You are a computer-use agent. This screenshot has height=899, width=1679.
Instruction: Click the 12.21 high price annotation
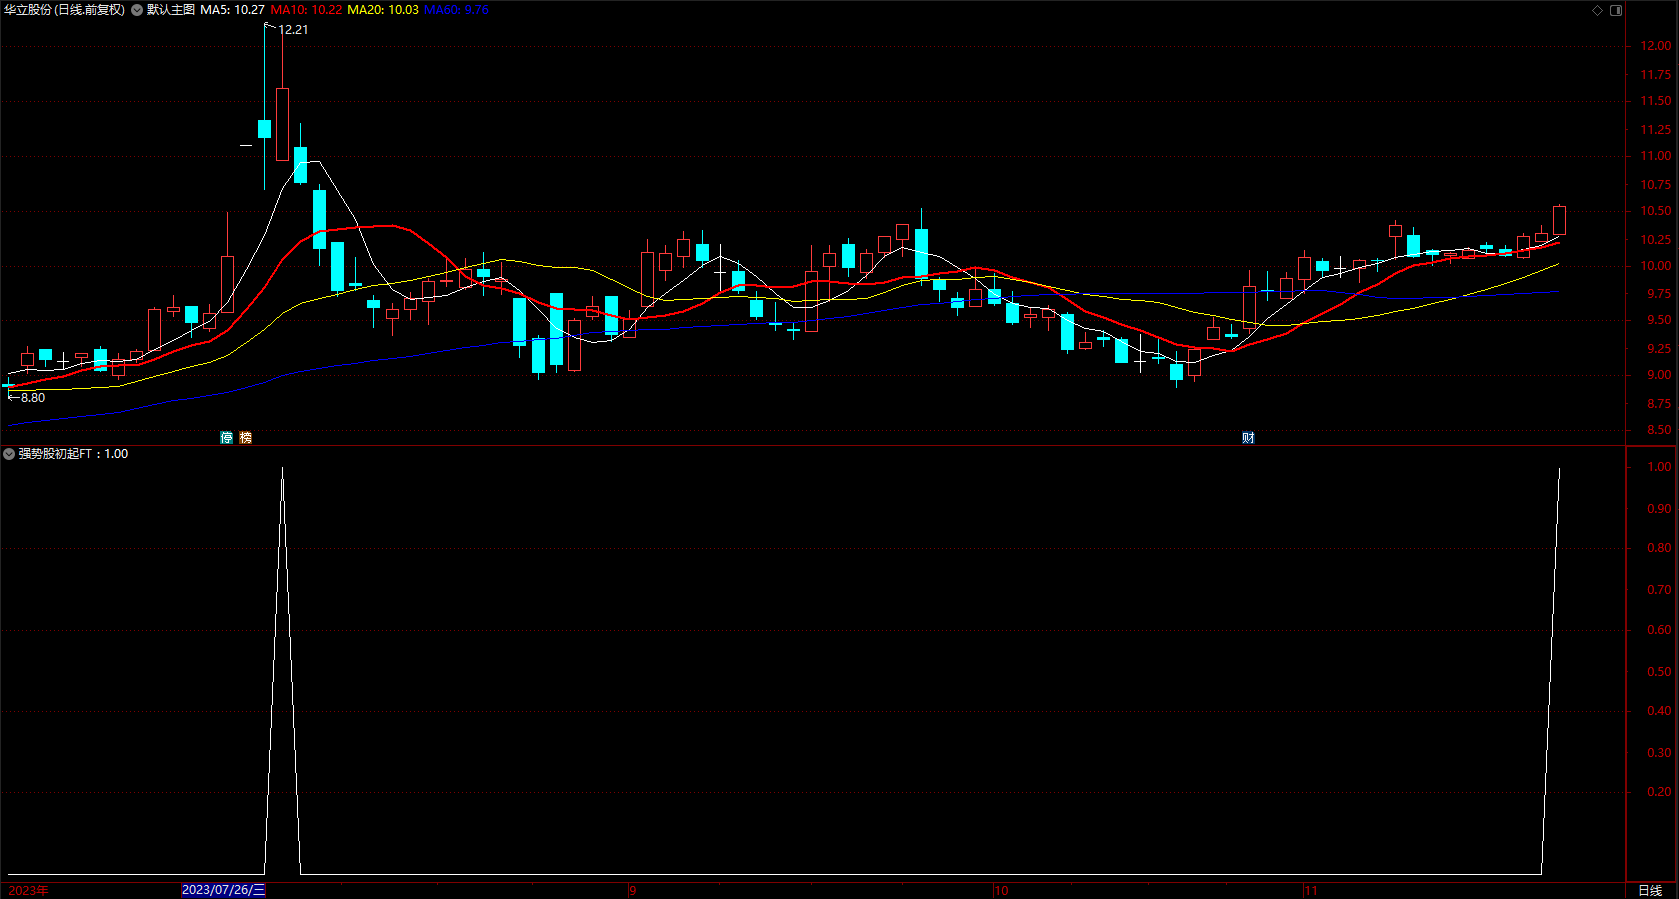pos(293,30)
